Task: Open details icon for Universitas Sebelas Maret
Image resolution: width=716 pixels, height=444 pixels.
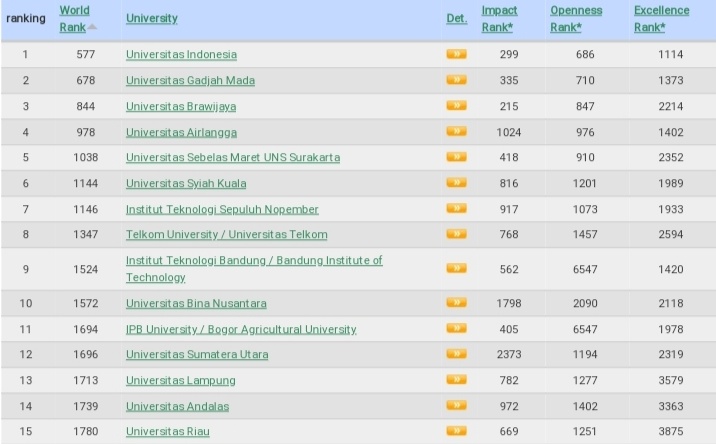Action: point(456,157)
